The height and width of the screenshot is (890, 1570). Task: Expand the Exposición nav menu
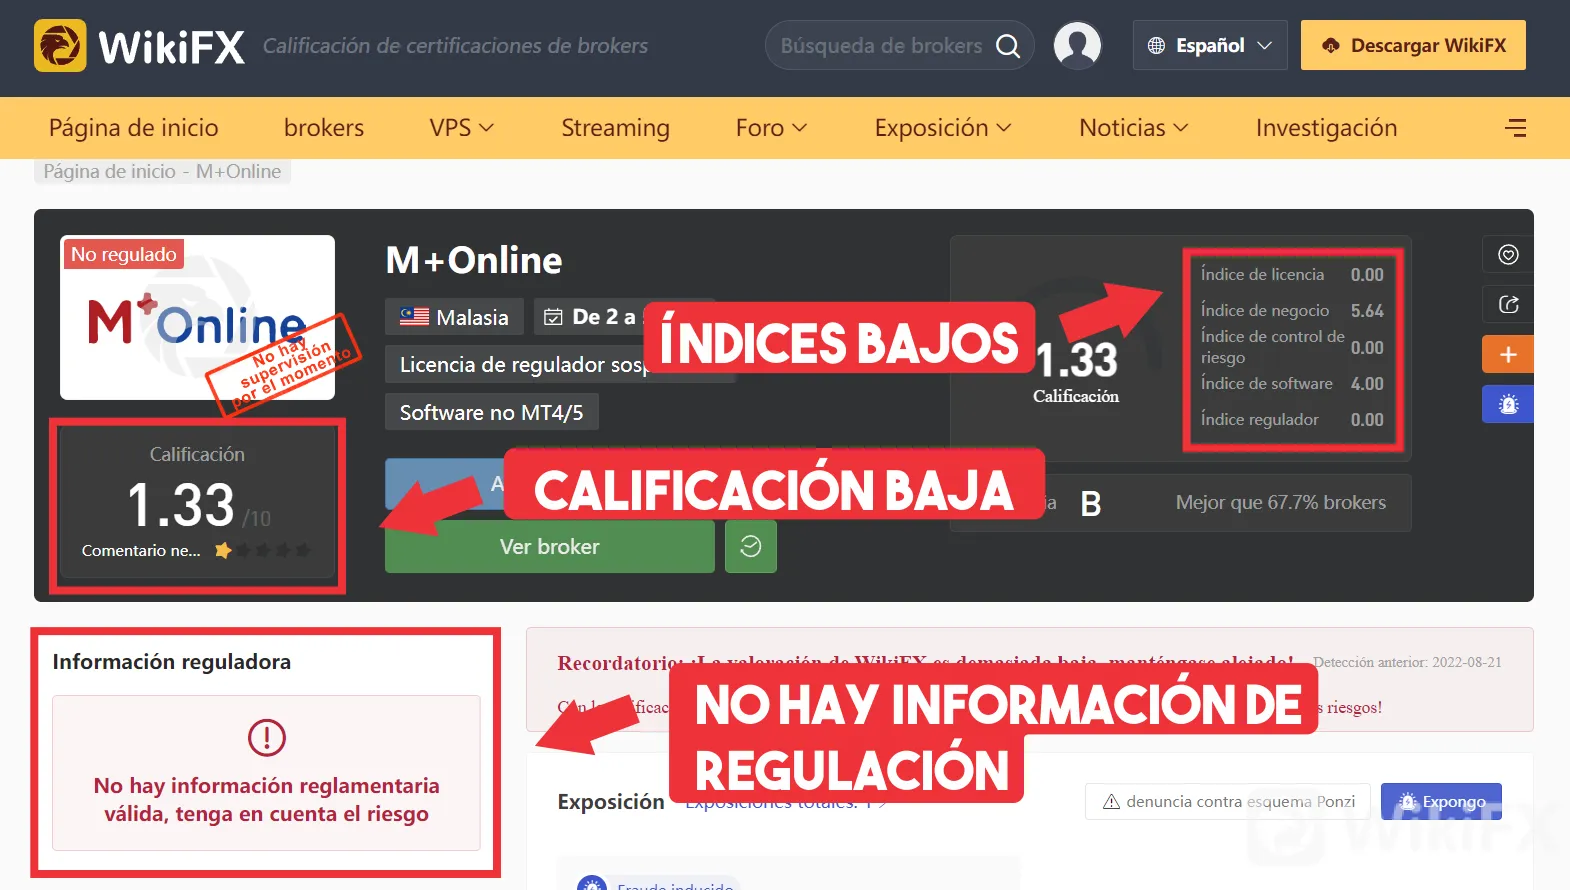tap(943, 128)
